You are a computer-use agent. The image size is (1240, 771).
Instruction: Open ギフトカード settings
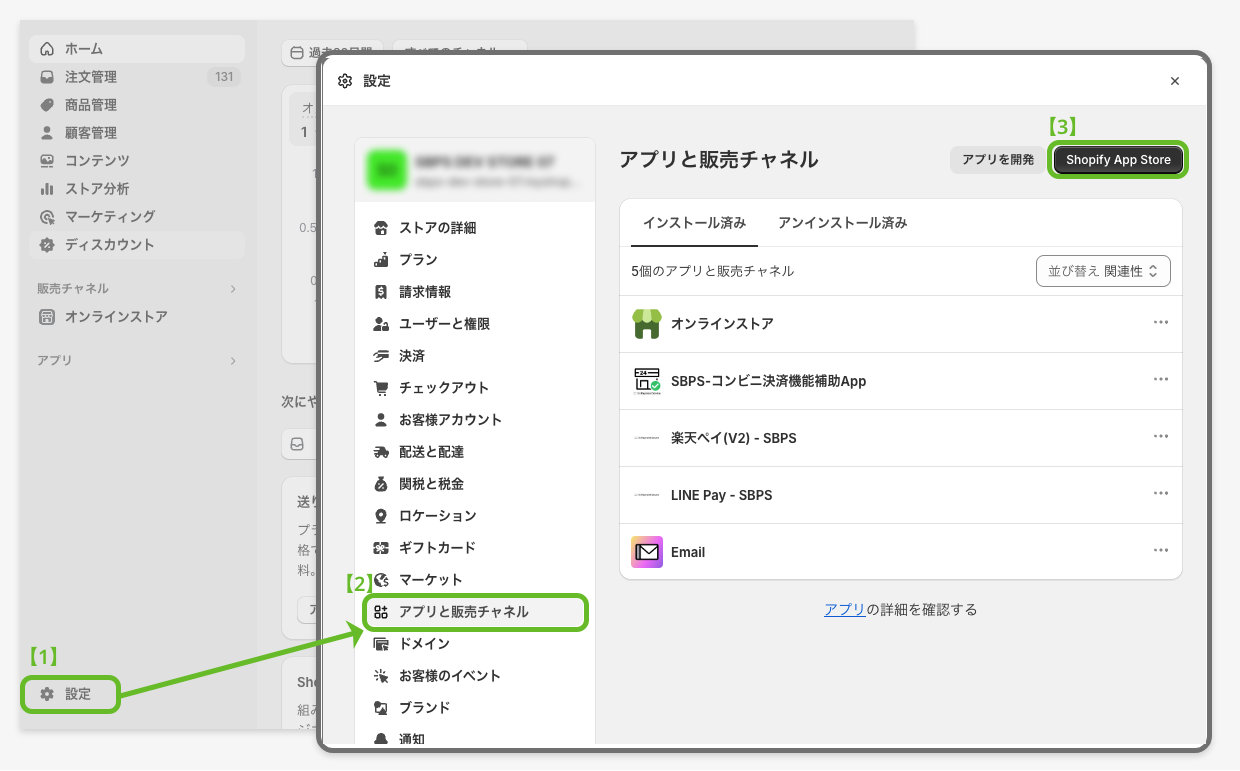click(x=475, y=548)
